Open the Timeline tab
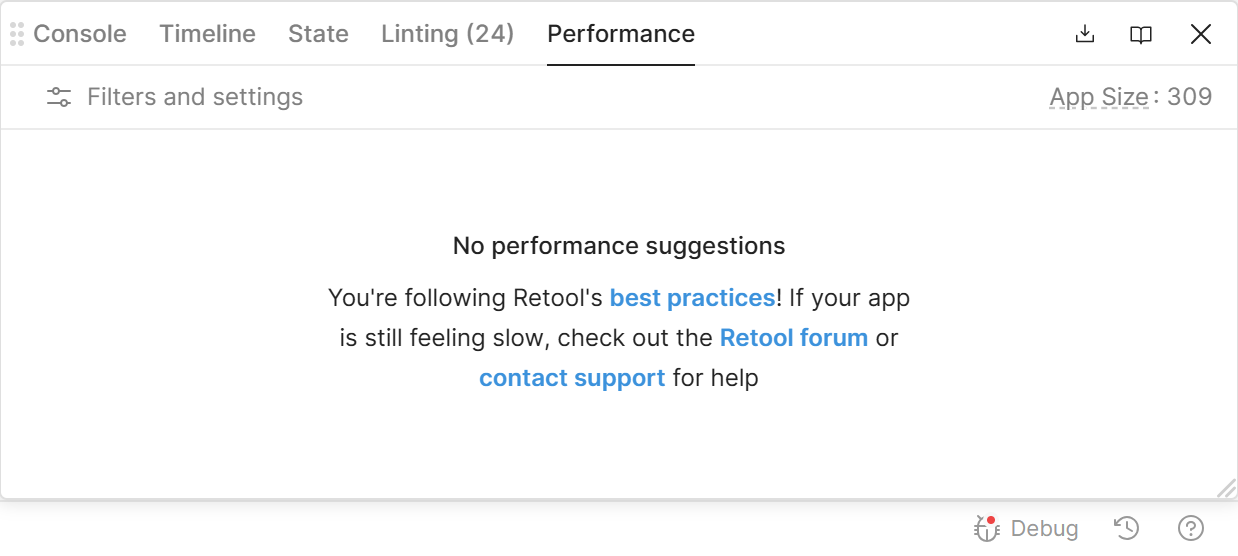The image size is (1238, 556). (207, 34)
